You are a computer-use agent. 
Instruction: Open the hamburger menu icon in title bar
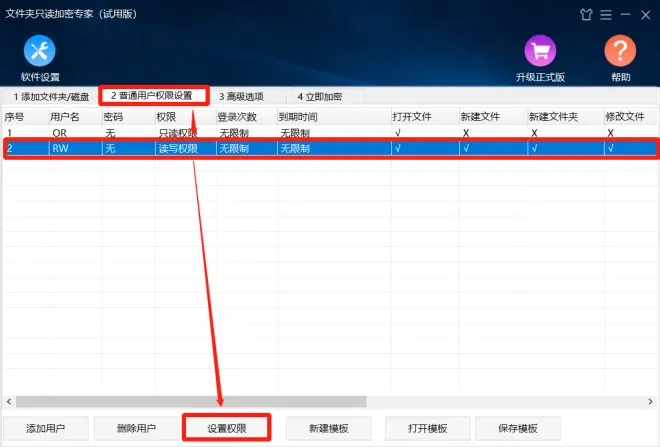606,15
